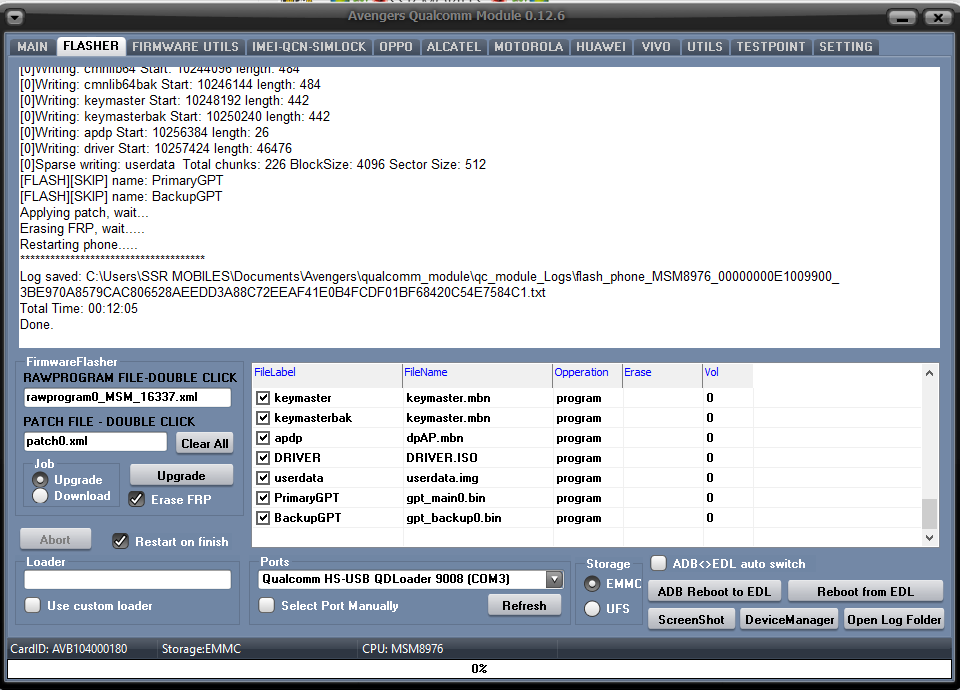Uncheck the PrimaryGPT partition checkbox

coord(263,498)
